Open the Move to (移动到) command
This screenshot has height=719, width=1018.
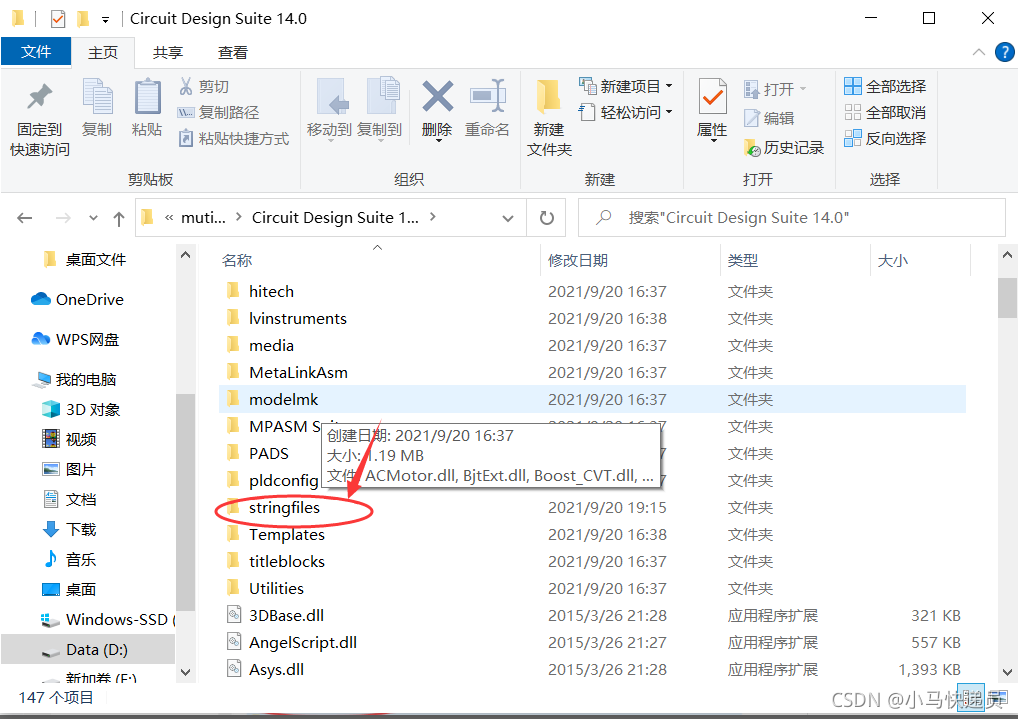coord(329,109)
